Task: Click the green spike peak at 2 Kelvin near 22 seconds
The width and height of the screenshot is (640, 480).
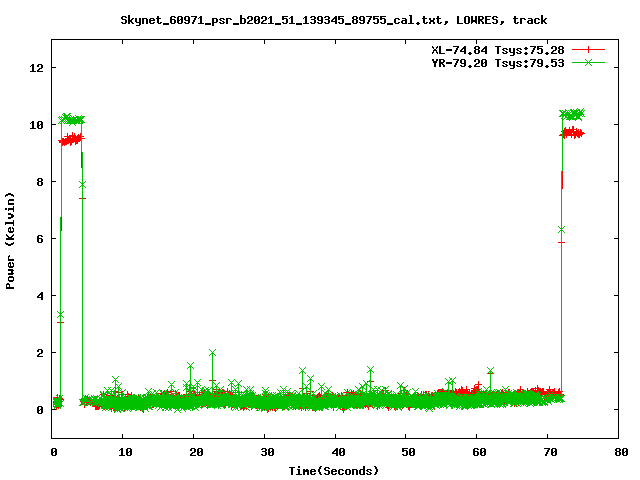Action: [212, 353]
